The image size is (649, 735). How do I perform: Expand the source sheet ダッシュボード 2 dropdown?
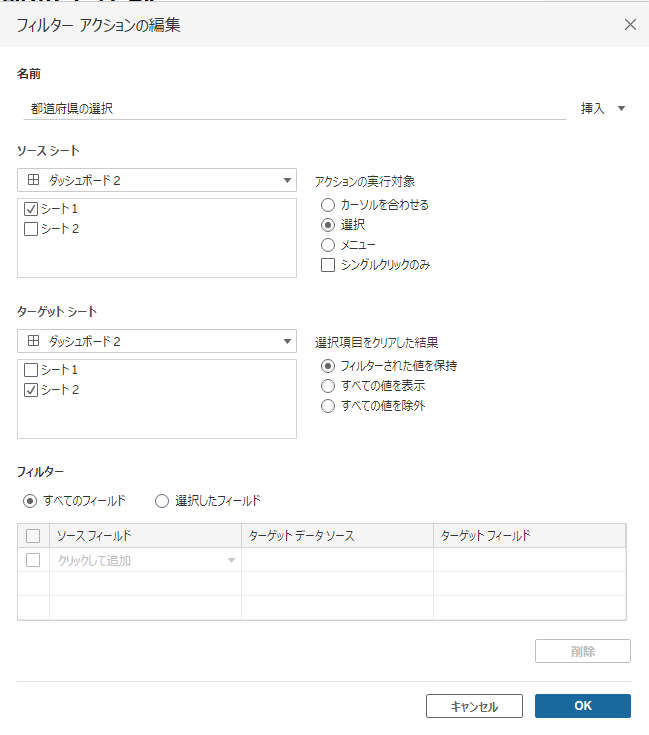click(157, 180)
